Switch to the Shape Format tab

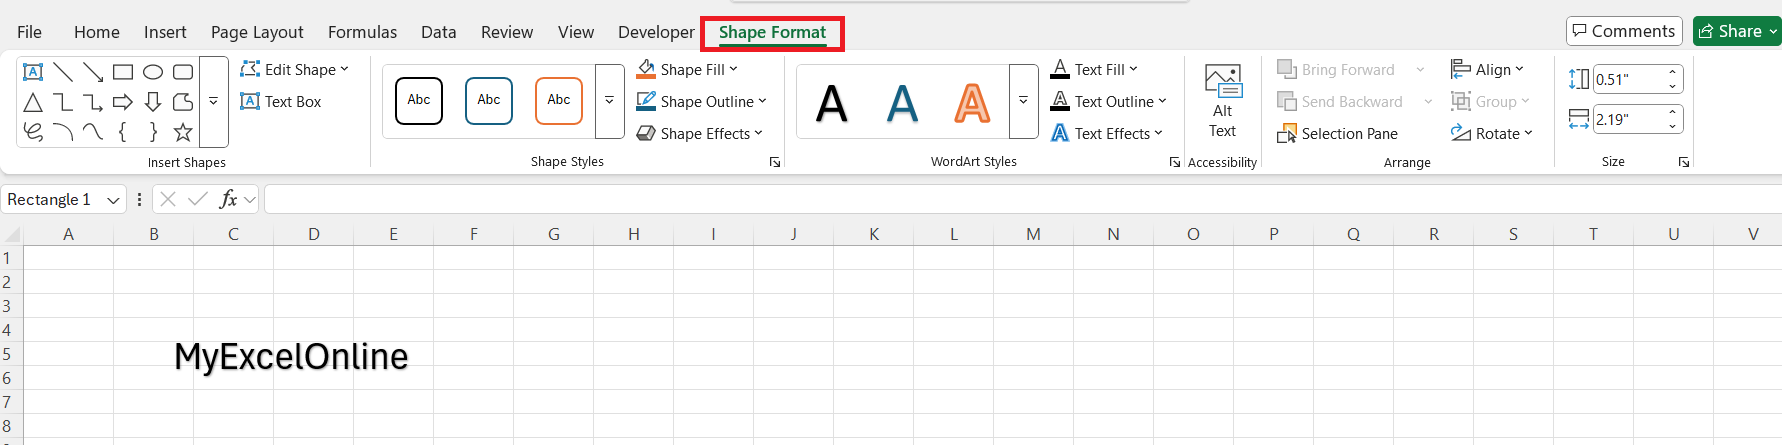[772, 32]
